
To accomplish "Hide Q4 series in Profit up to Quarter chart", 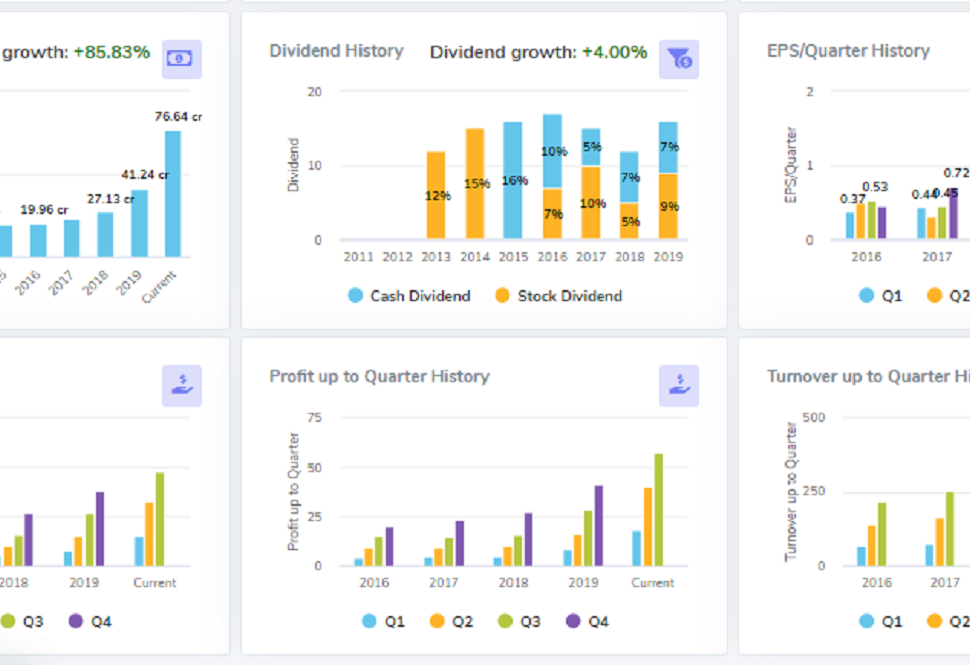I will point(587,621).
